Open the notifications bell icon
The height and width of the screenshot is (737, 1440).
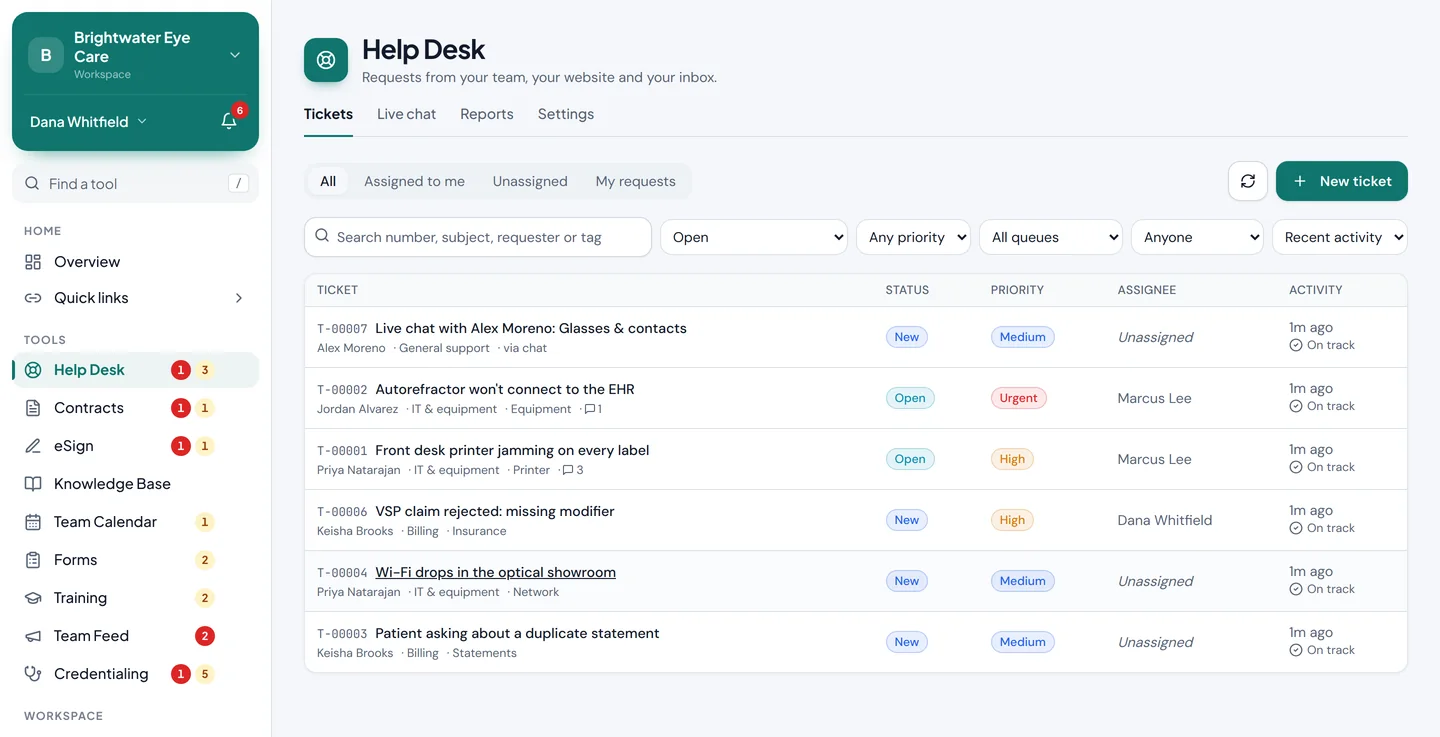(229, 121)
